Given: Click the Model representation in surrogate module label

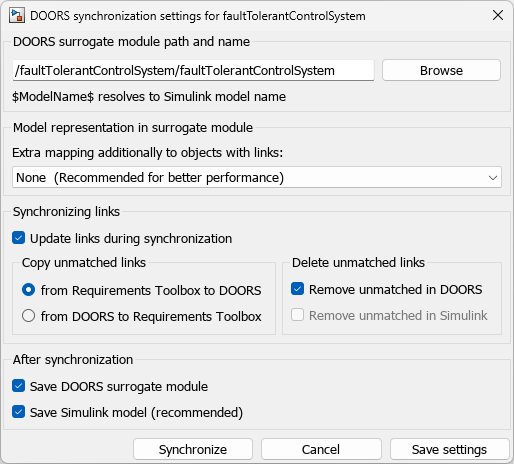Looking at the screenshot, I should pyautogui.click(x=133, y=128).
